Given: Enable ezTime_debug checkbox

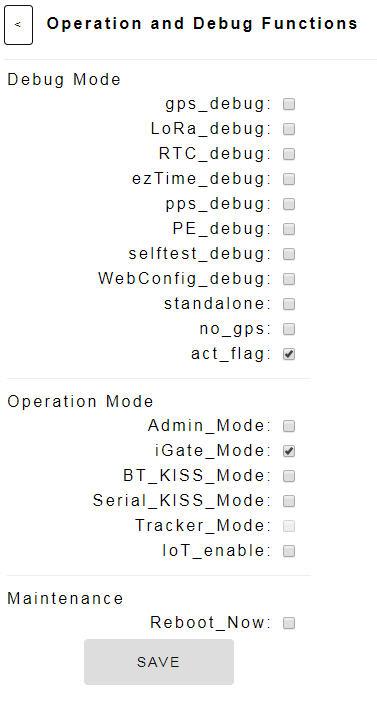Looking at the screenshot, I should (x=289, y=180).
